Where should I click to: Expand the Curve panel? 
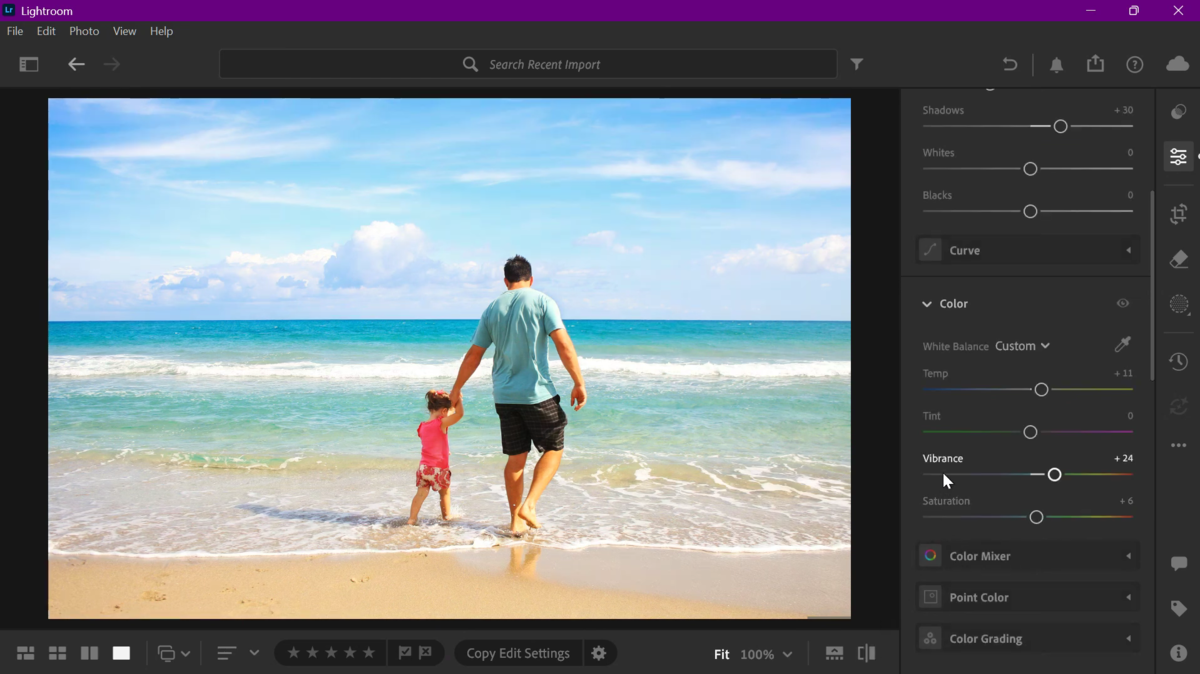(1028, 250)
